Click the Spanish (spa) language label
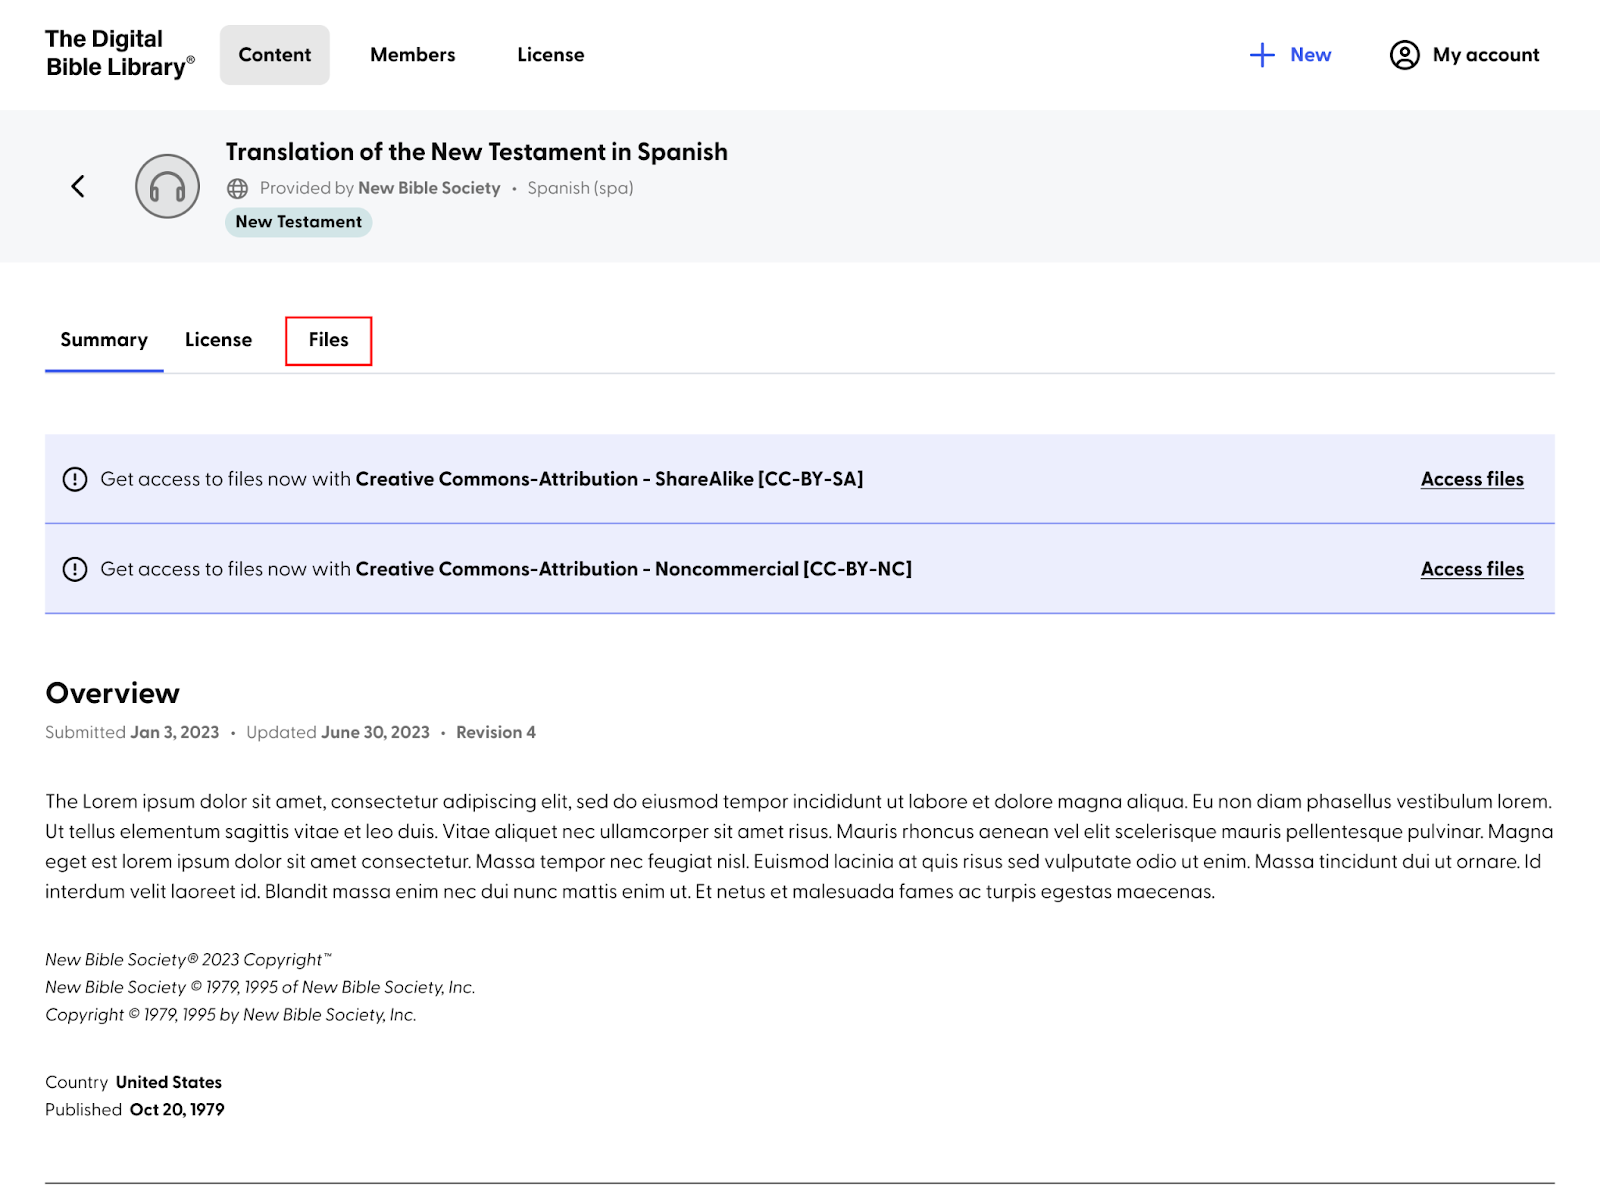Screen dimensions: 1600x1185 click(x=581, y=188)
